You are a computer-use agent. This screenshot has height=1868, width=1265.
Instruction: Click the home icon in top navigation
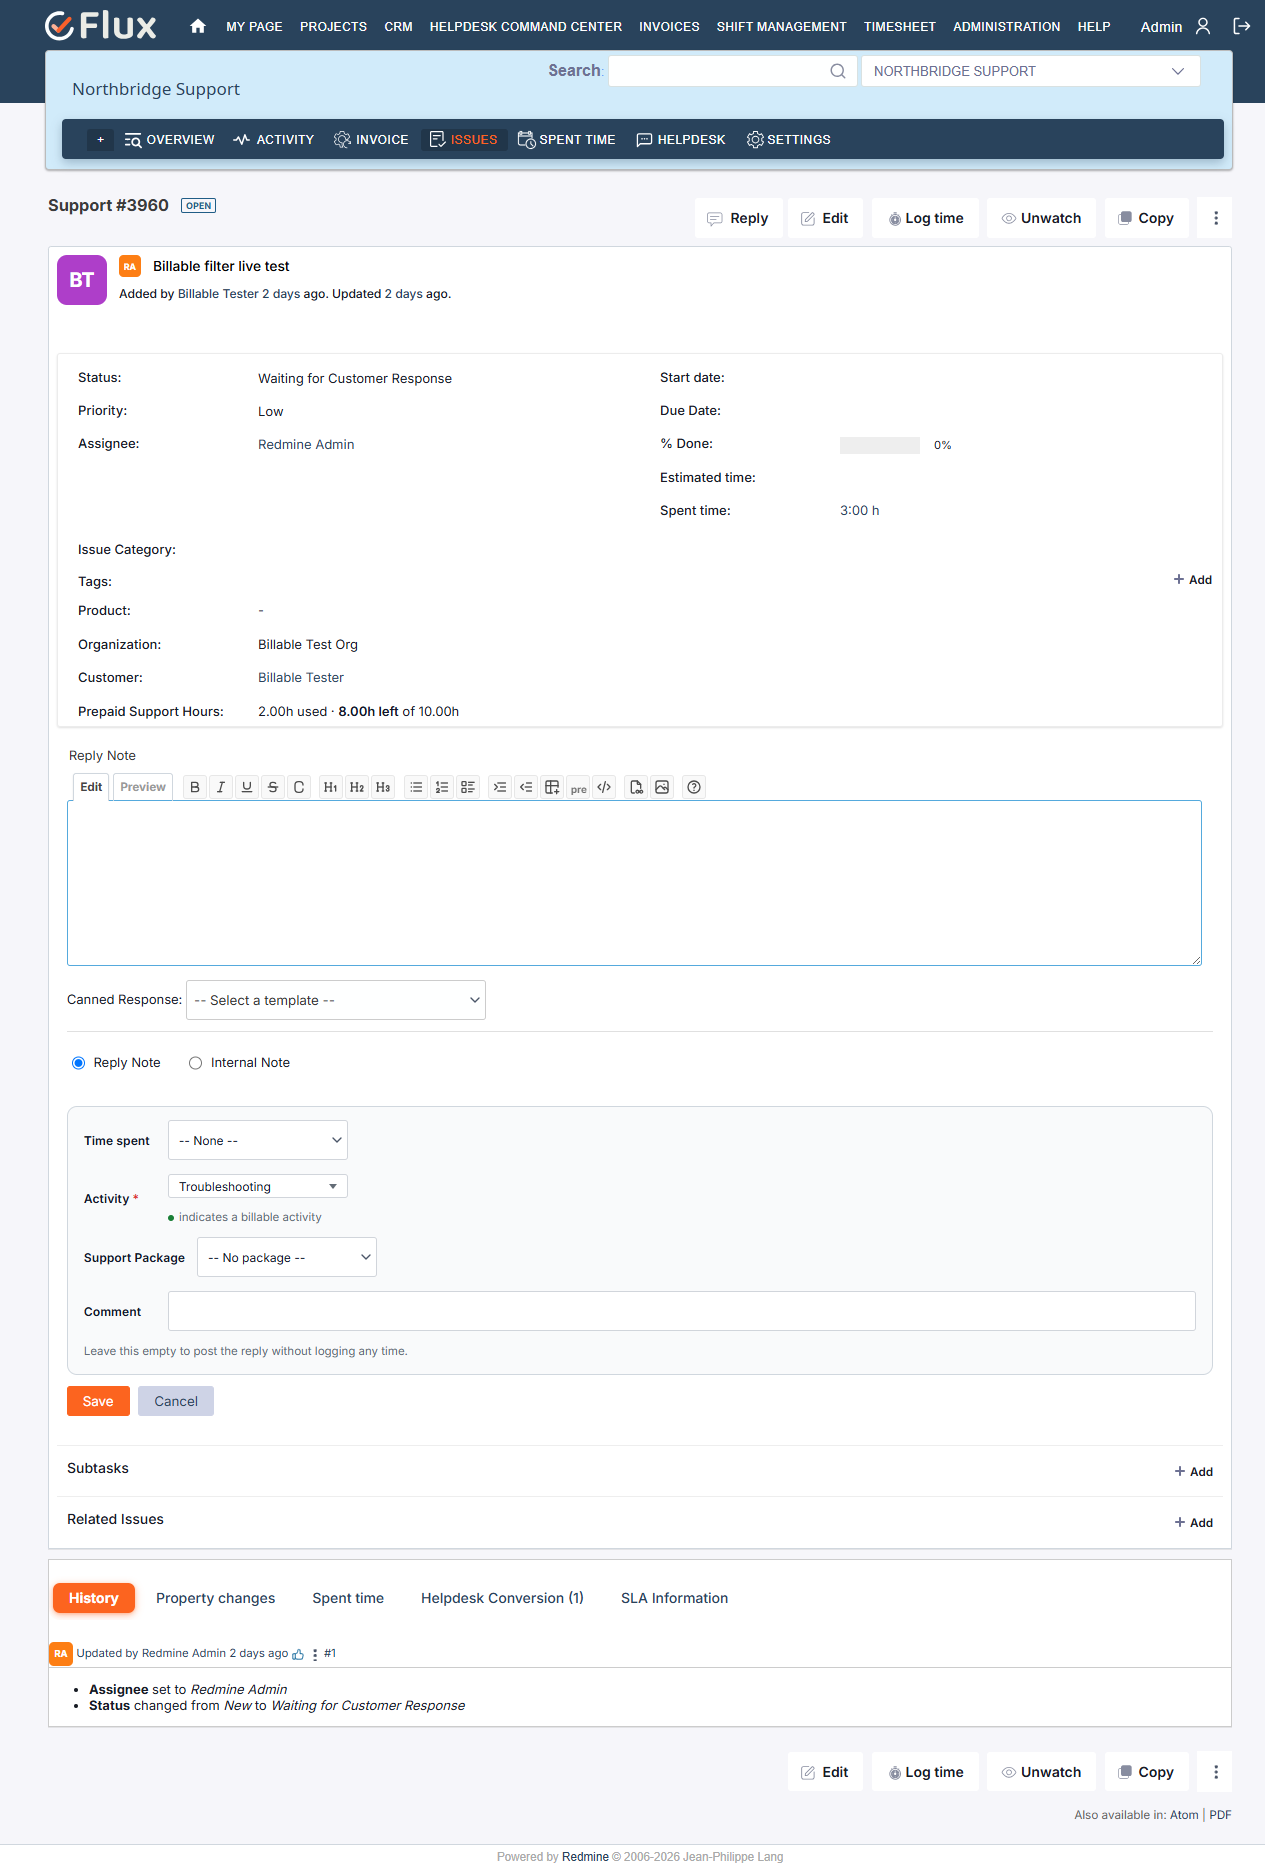[x=198, y=26]
